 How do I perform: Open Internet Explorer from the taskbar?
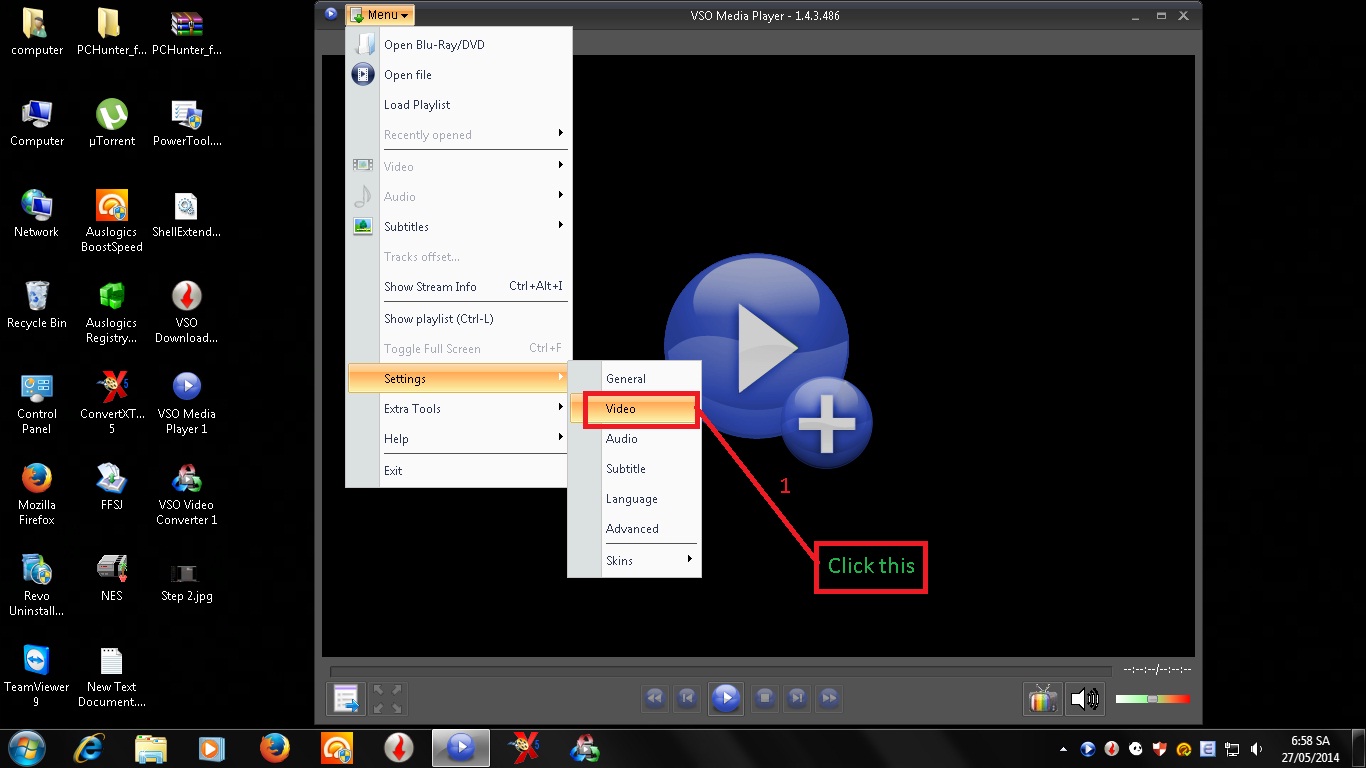90,748
